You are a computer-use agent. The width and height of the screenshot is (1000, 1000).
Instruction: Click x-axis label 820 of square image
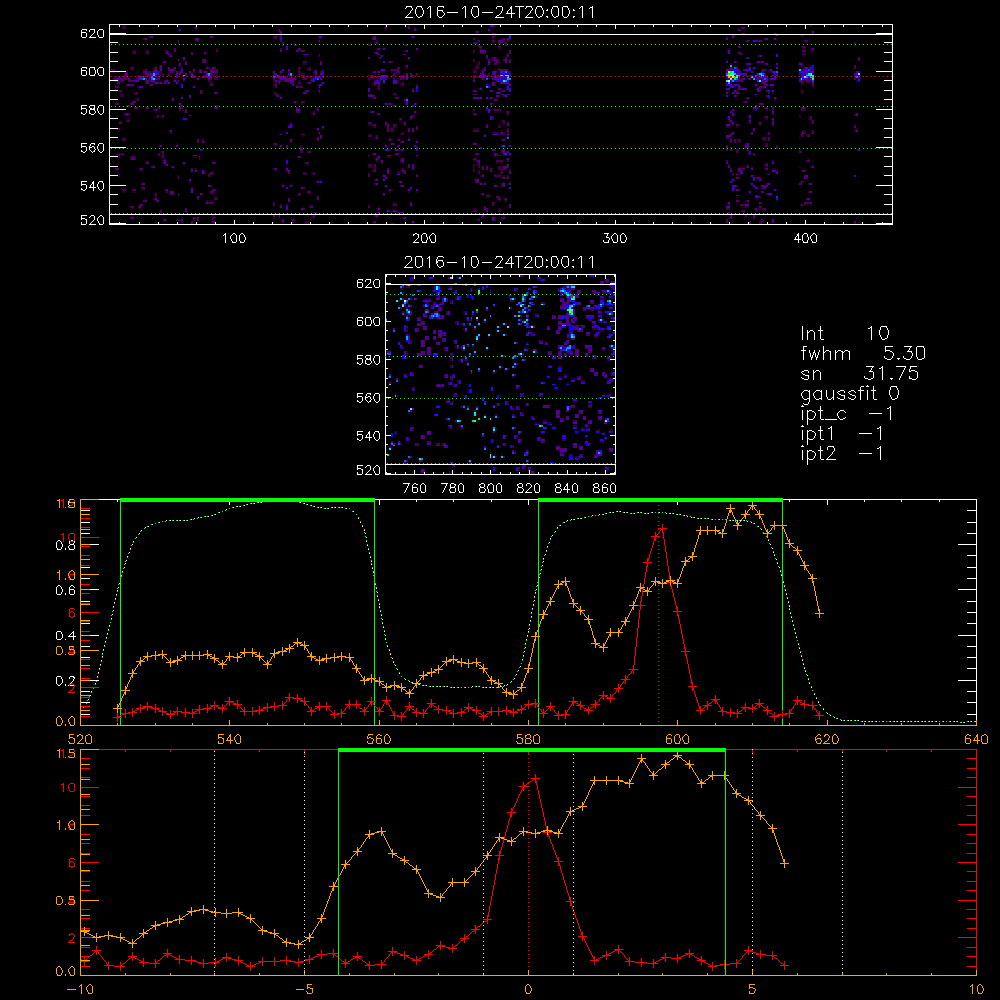[529, 489]
